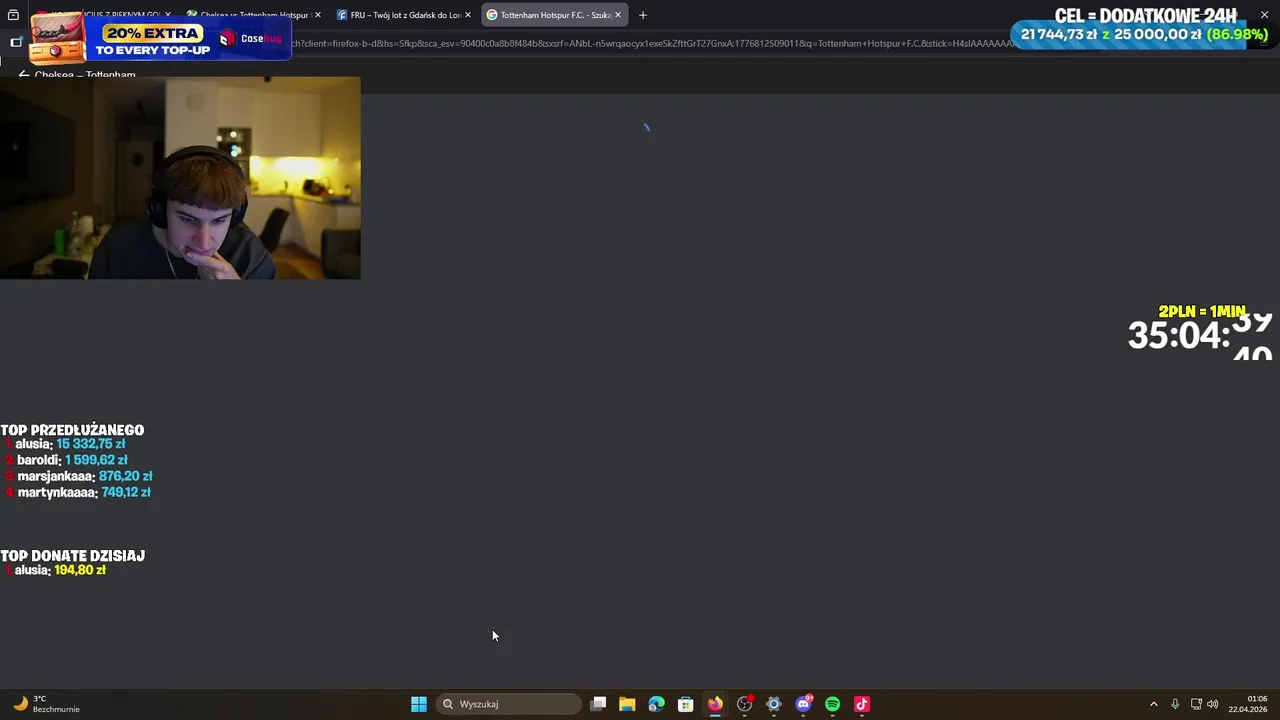Click the martynkaaaa 749,12 zł entry
1280x720 pixels.
click(x=78, y=492)
